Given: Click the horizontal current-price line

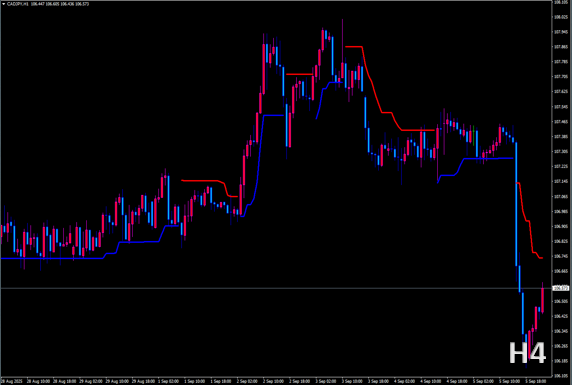Looking at the screenshot, I should tap(276, 288).
